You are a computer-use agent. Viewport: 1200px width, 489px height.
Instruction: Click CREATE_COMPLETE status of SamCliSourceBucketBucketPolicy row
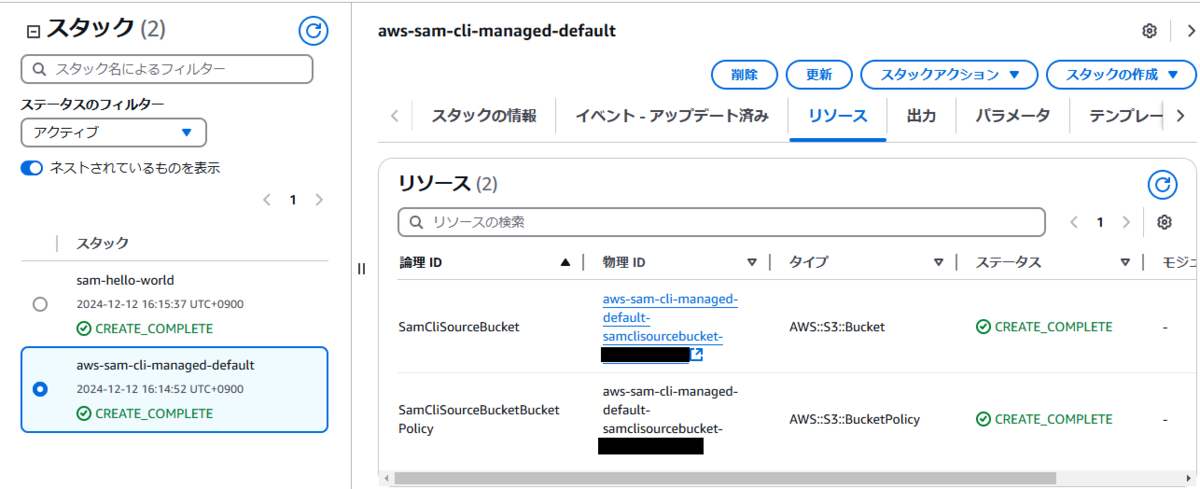[x=1044, y=419]
